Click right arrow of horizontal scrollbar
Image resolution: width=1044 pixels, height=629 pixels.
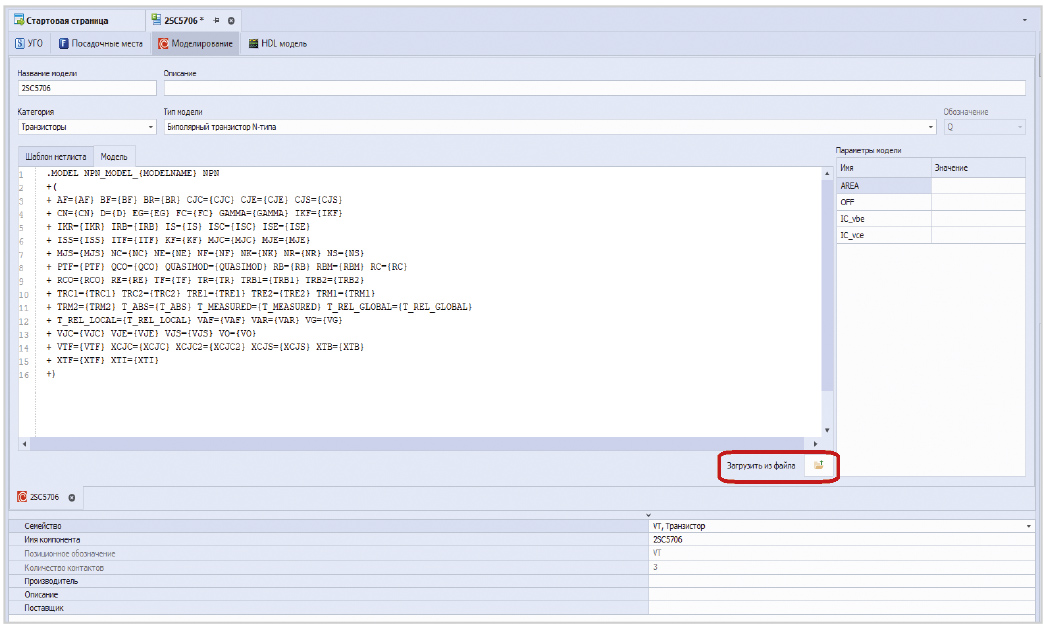815,443
